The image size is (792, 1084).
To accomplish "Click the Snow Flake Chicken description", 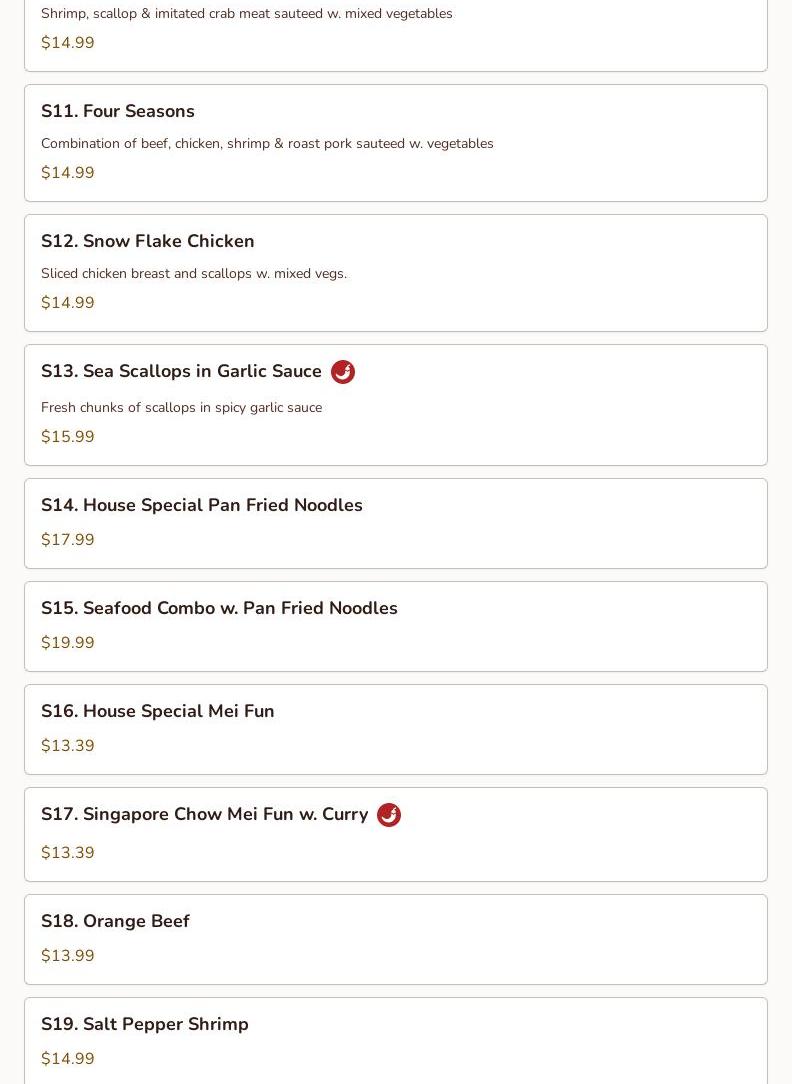I will (x=194, y=273).
